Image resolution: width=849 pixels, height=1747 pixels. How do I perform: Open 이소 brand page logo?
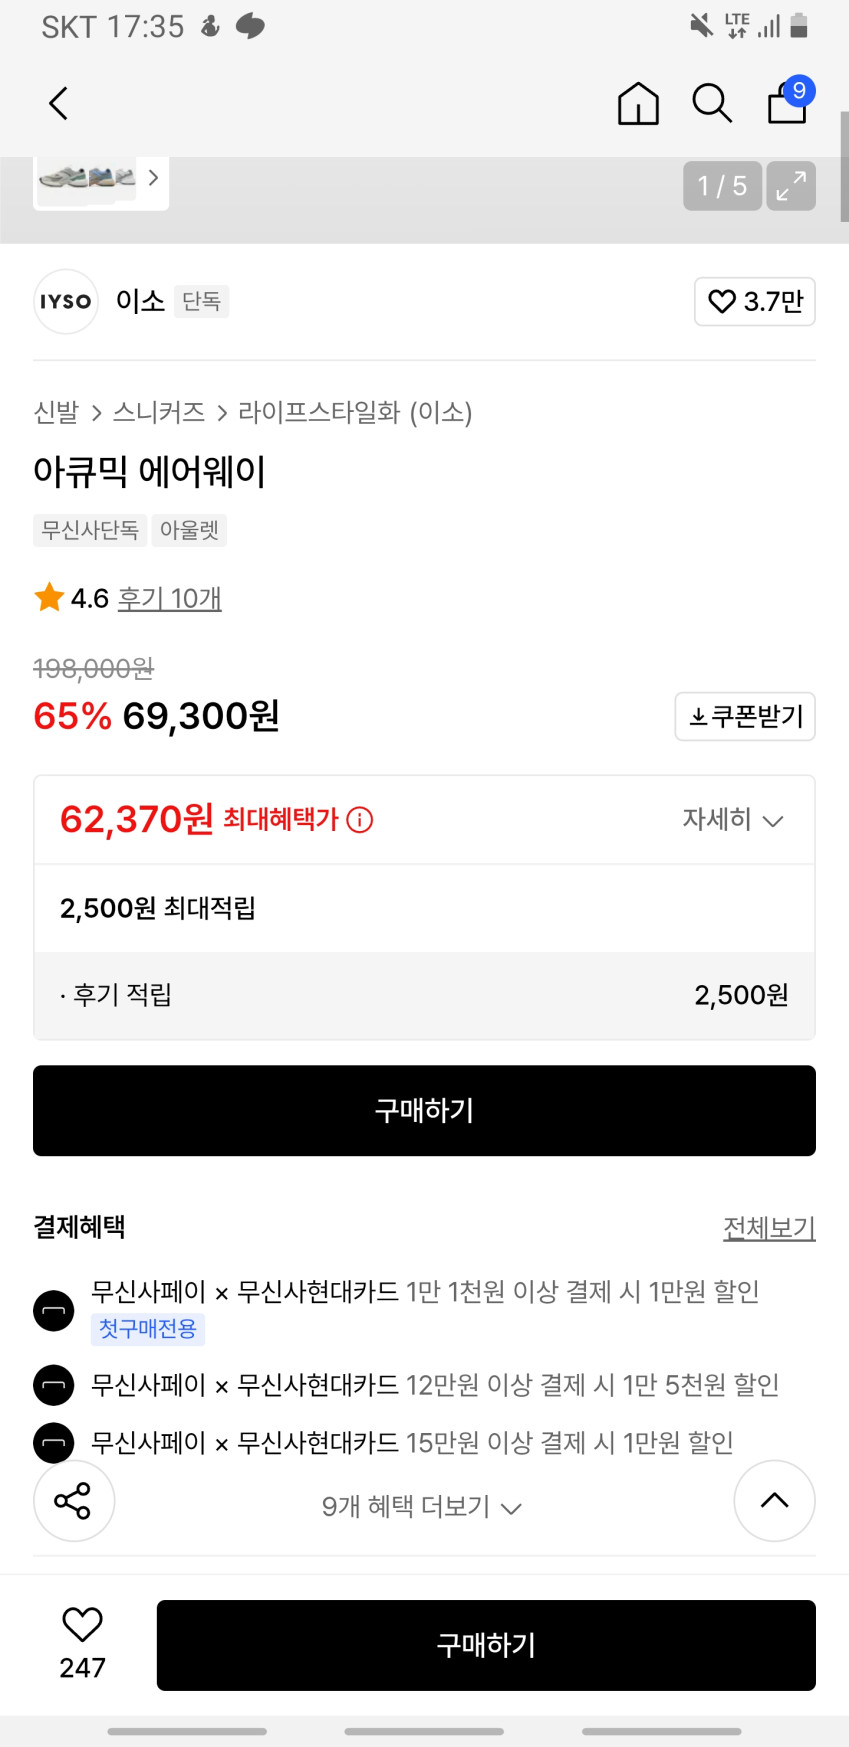(66, 302)
